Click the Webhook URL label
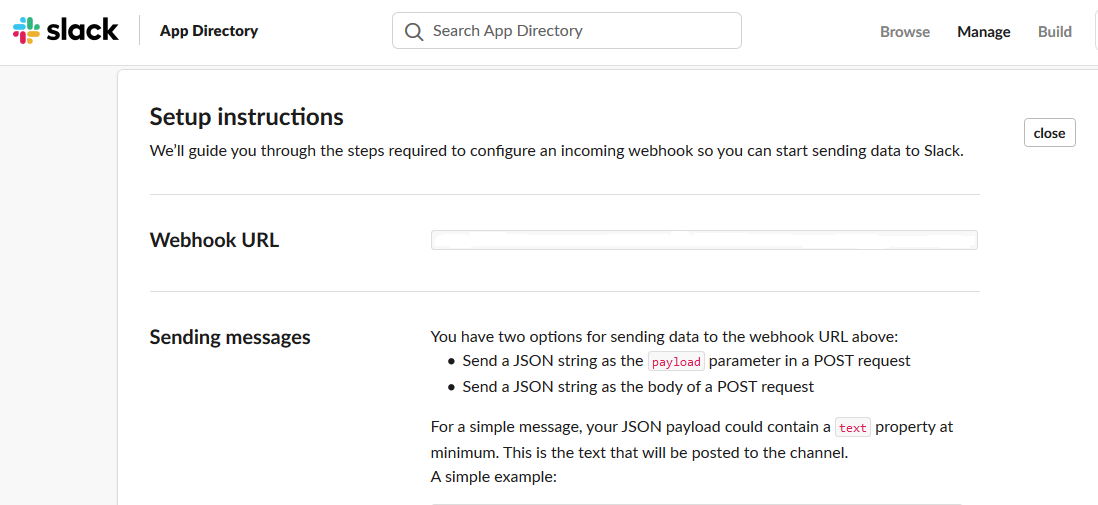 (x=214, y=240)
